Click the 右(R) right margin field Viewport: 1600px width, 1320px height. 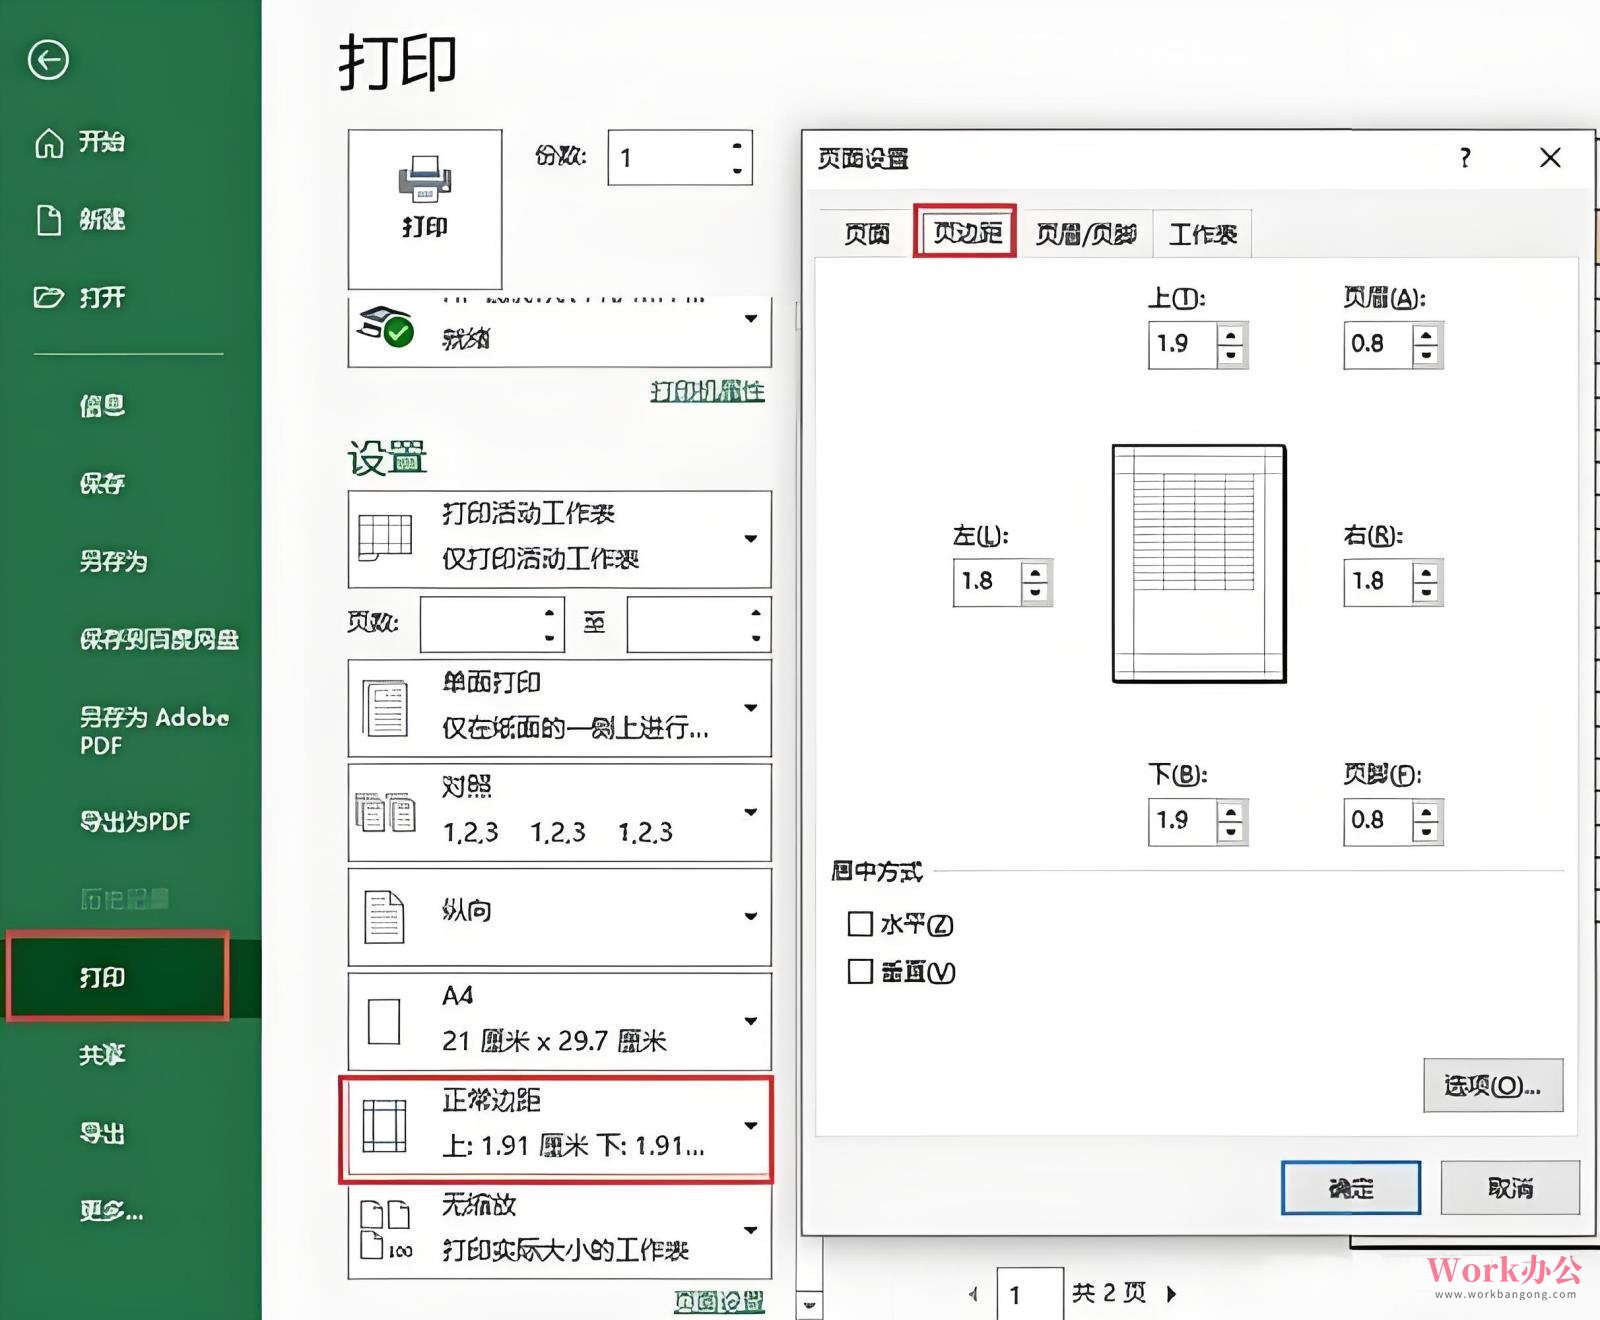pos(1377,582)
